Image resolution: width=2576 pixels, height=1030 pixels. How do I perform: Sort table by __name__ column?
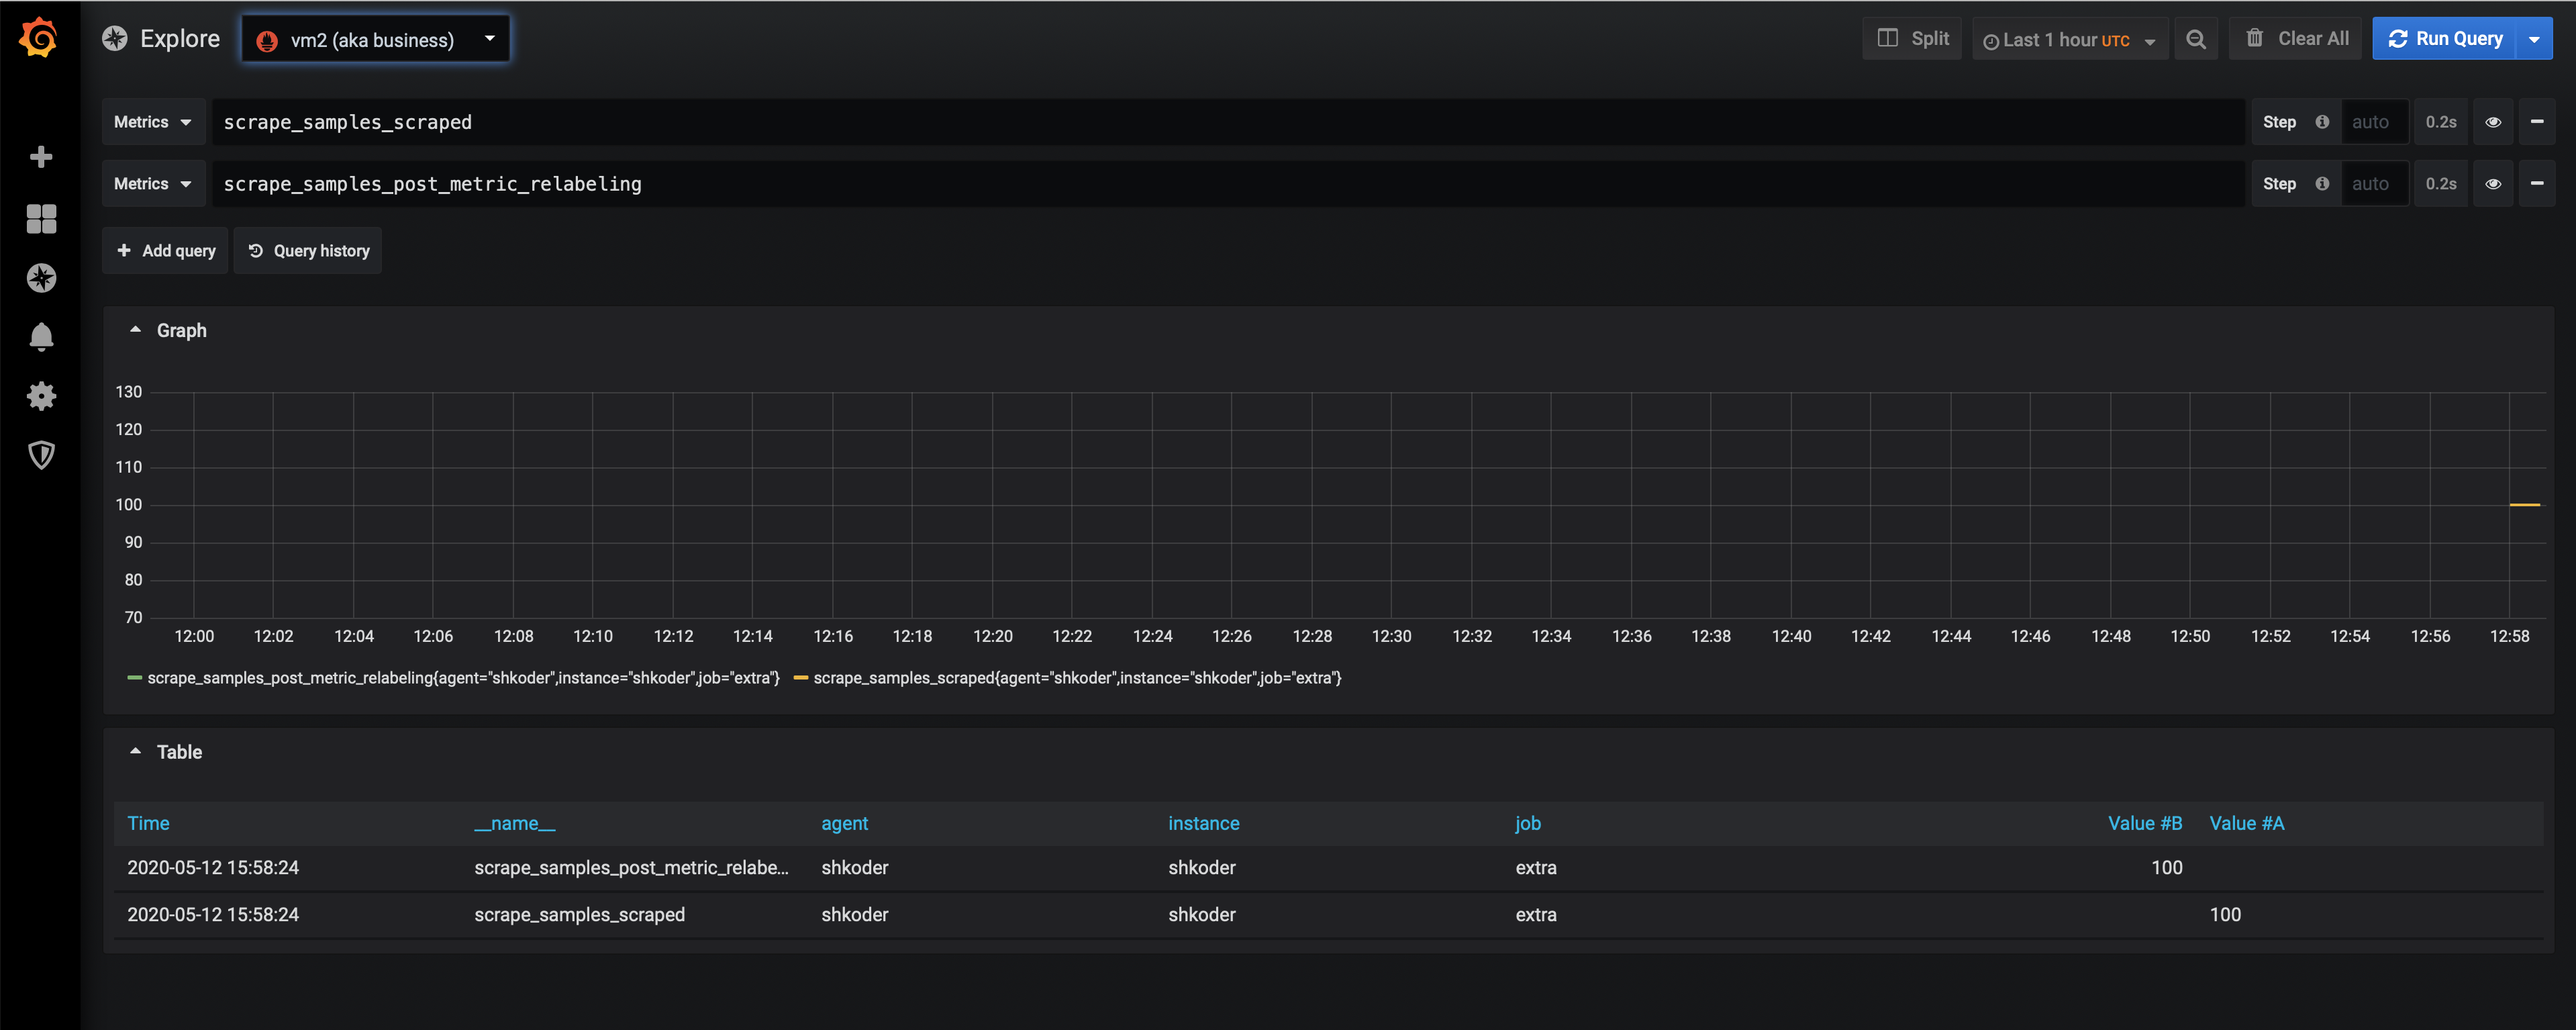[x=514, y=824]
